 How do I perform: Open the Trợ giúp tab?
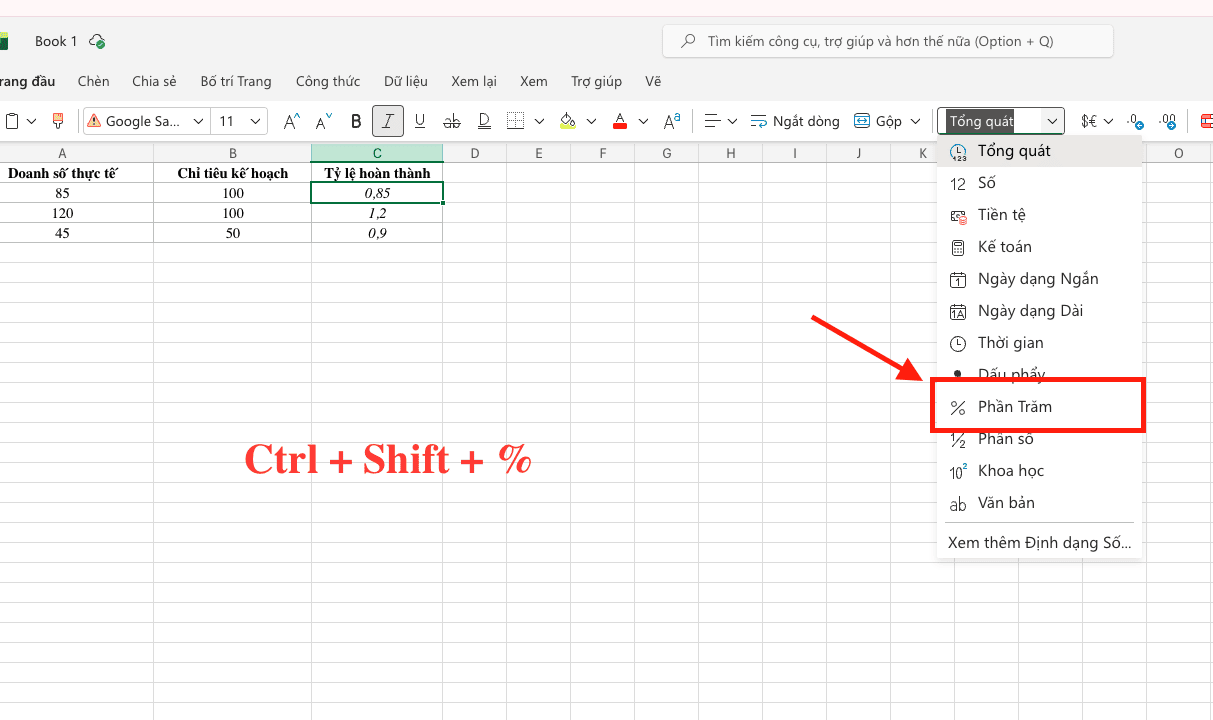point(596,81)
